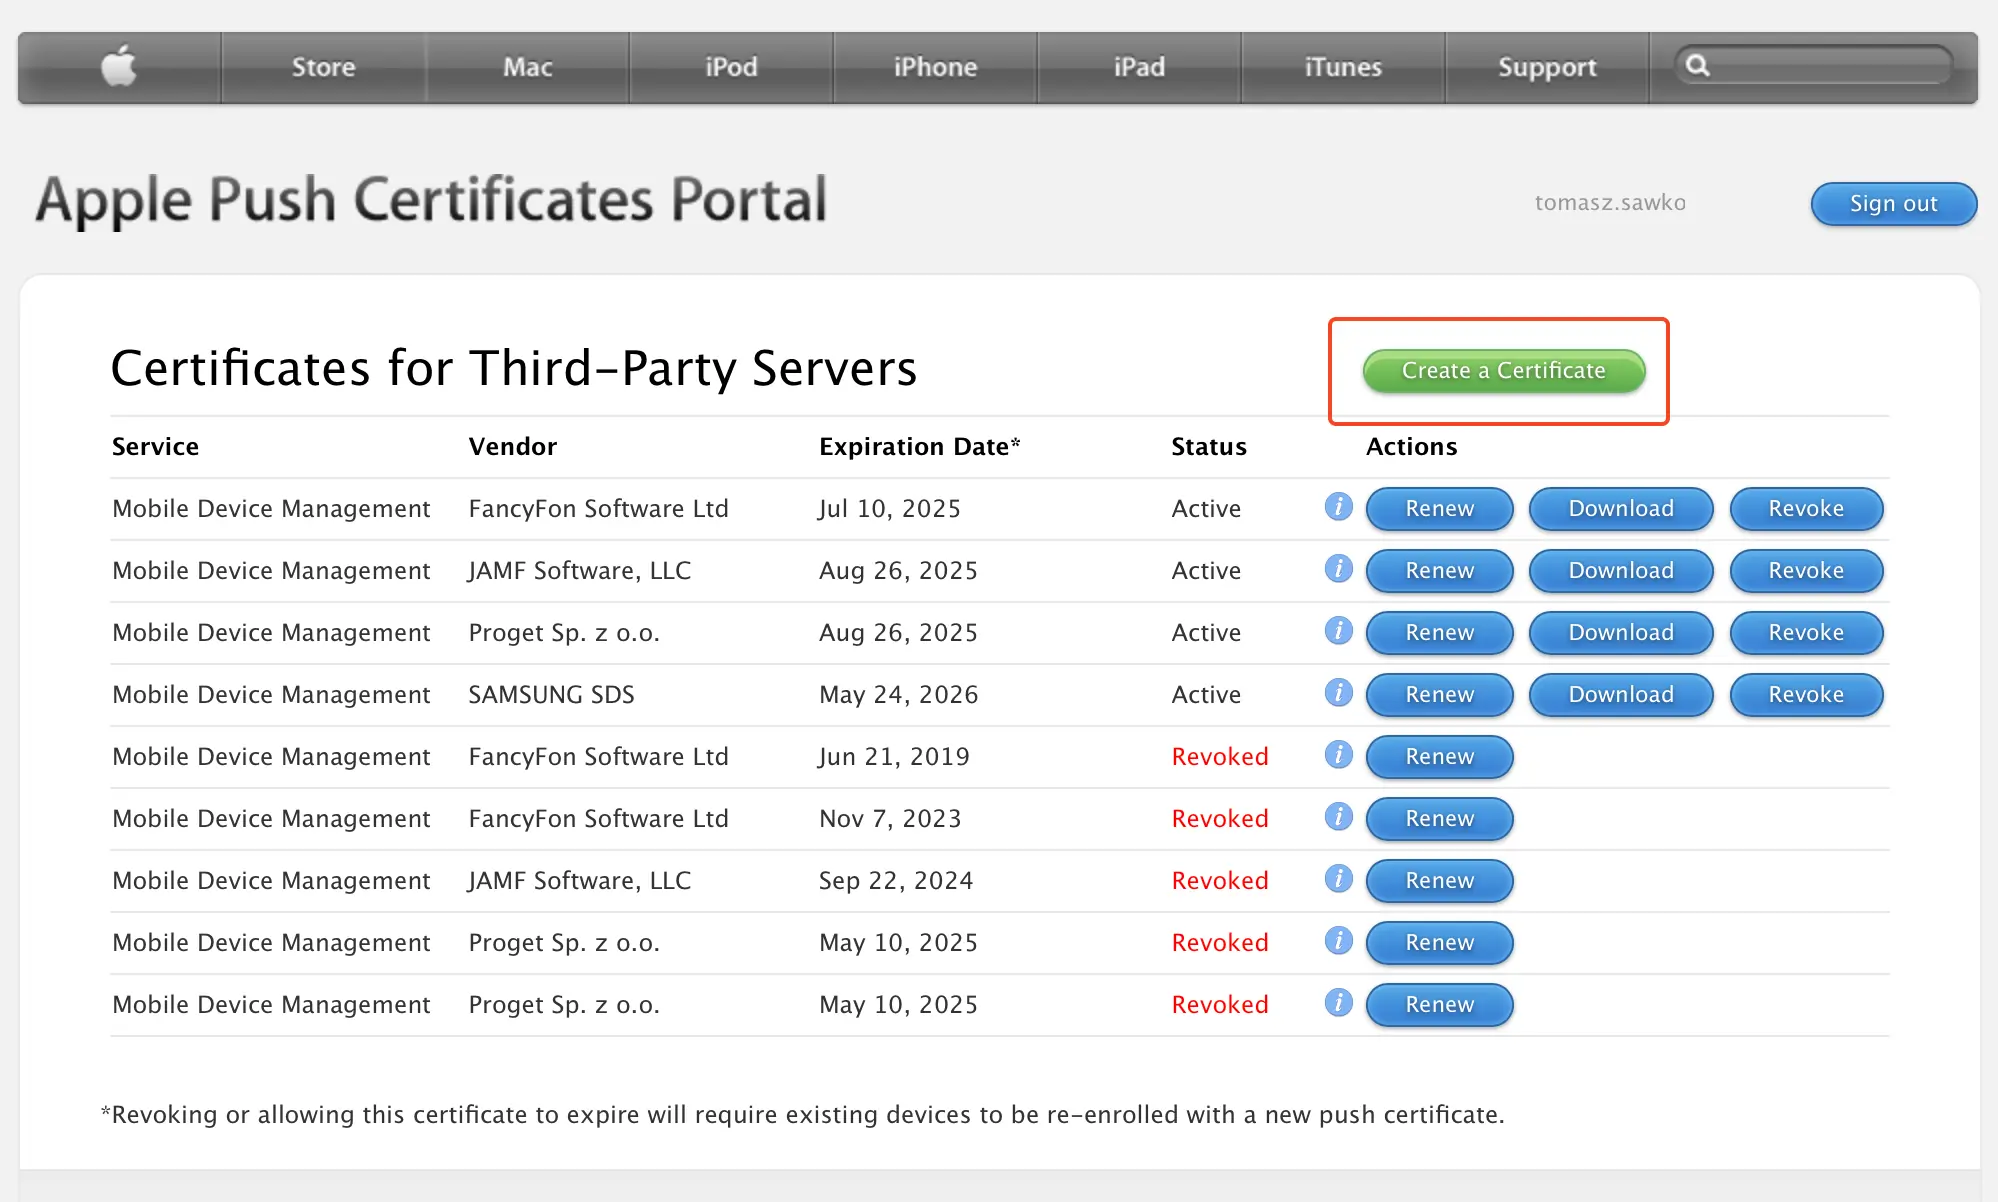Open the iTunes menu item

pos(1343,67)
